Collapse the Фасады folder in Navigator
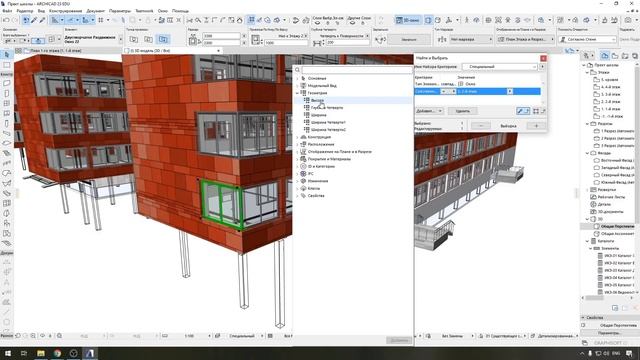This screenshot has height=360, width=640. 588,153
